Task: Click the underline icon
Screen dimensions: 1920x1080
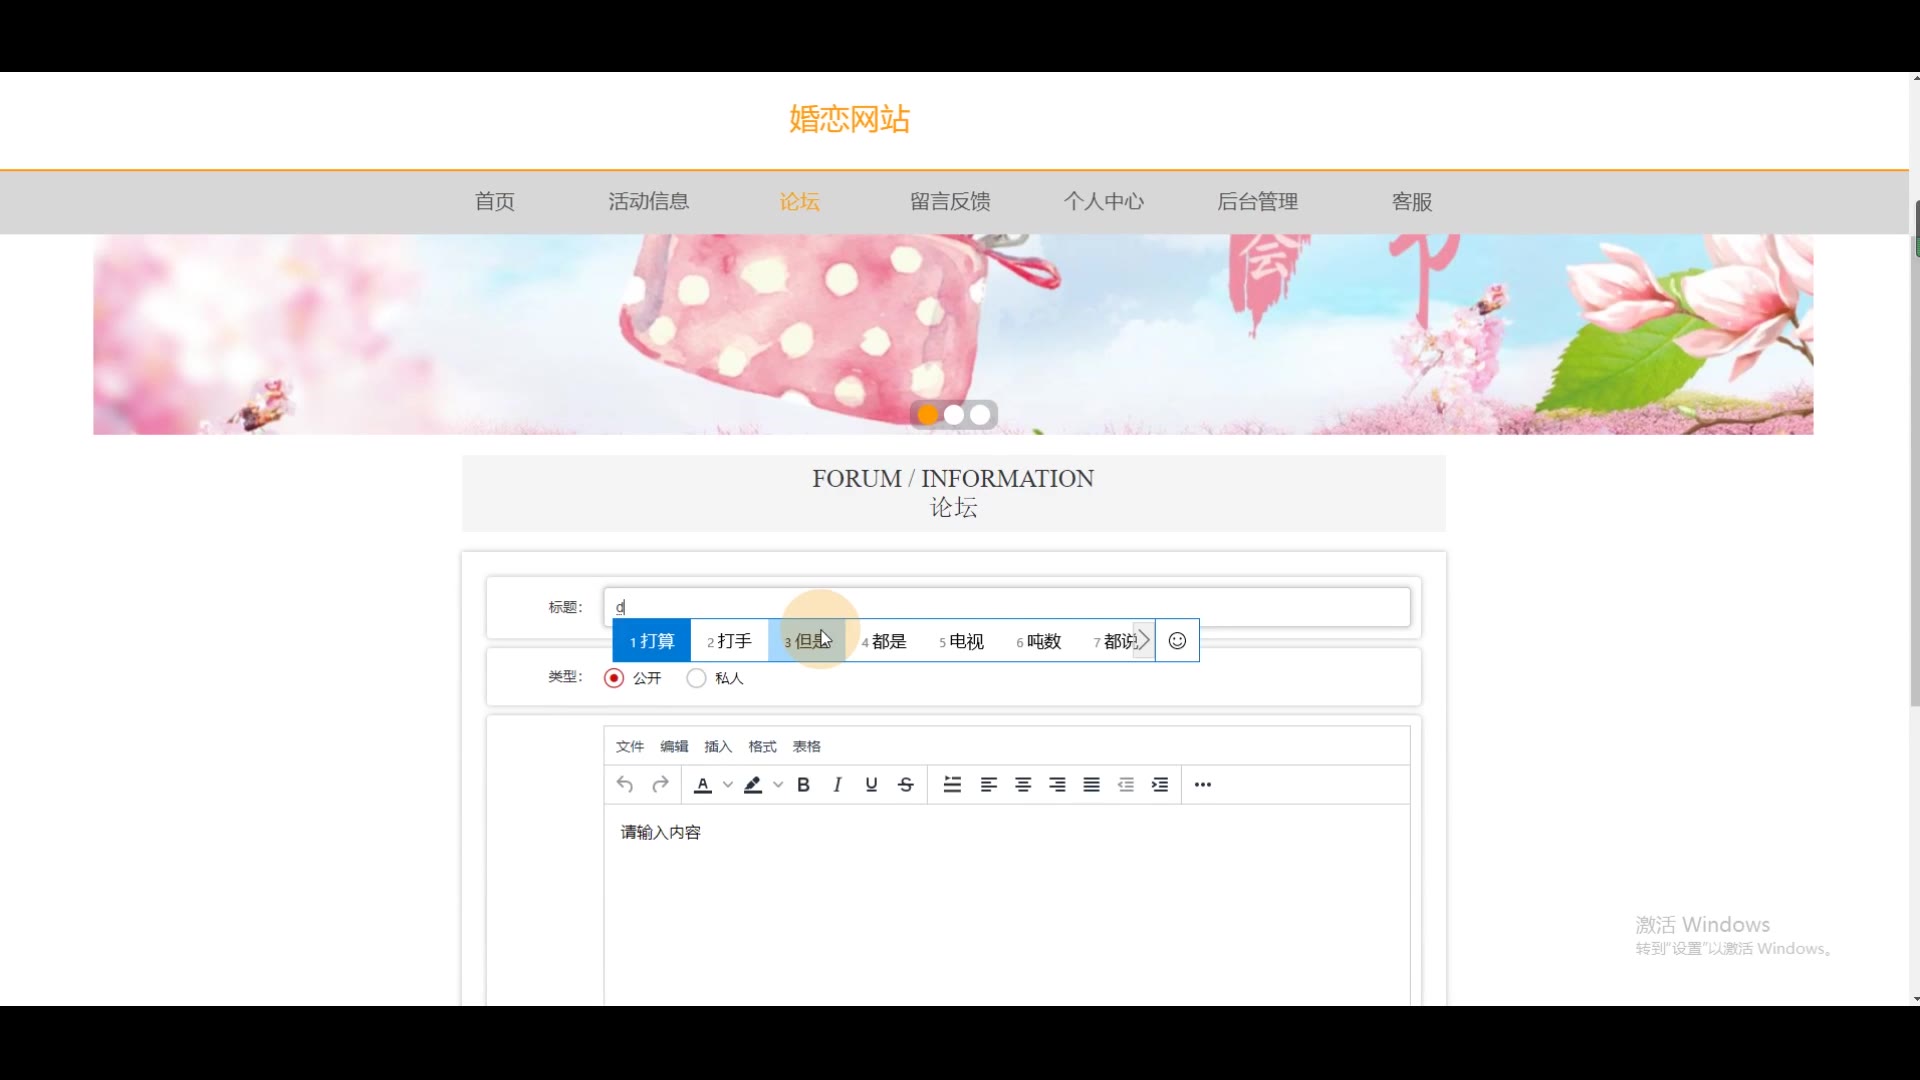Action: click(x=871, y=785)
